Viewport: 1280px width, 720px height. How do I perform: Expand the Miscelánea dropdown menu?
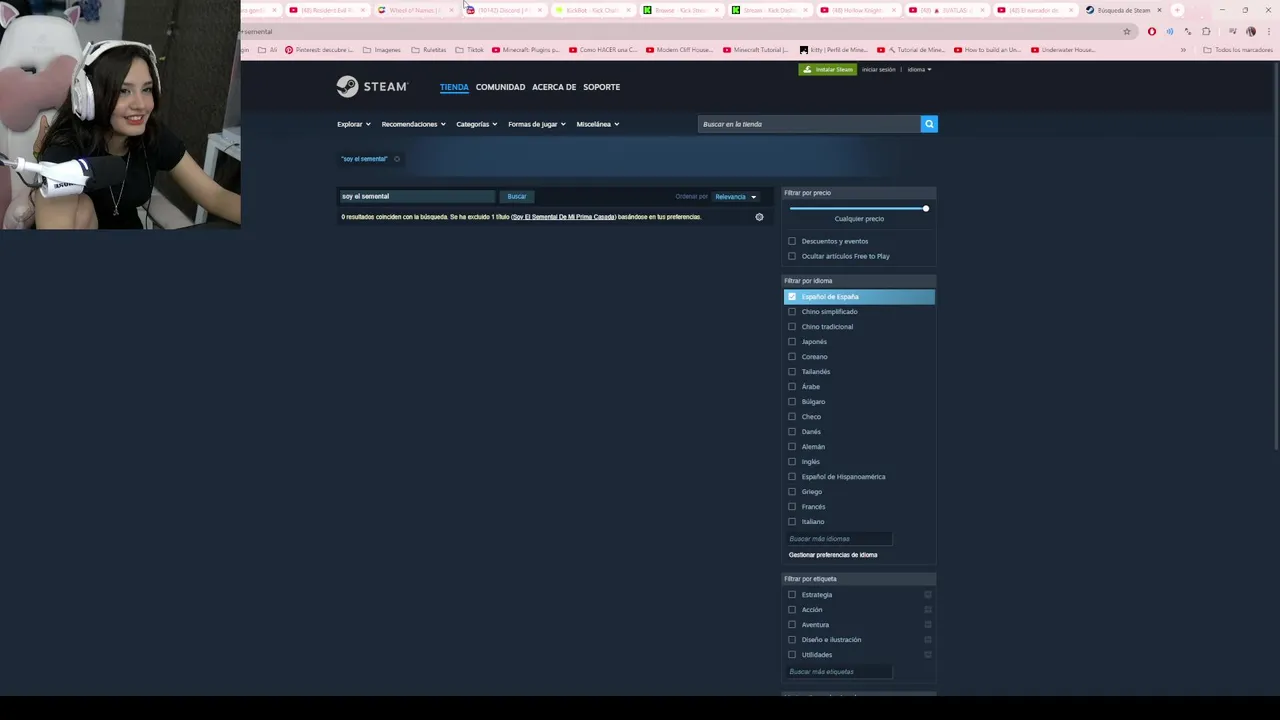coord(598,124)
